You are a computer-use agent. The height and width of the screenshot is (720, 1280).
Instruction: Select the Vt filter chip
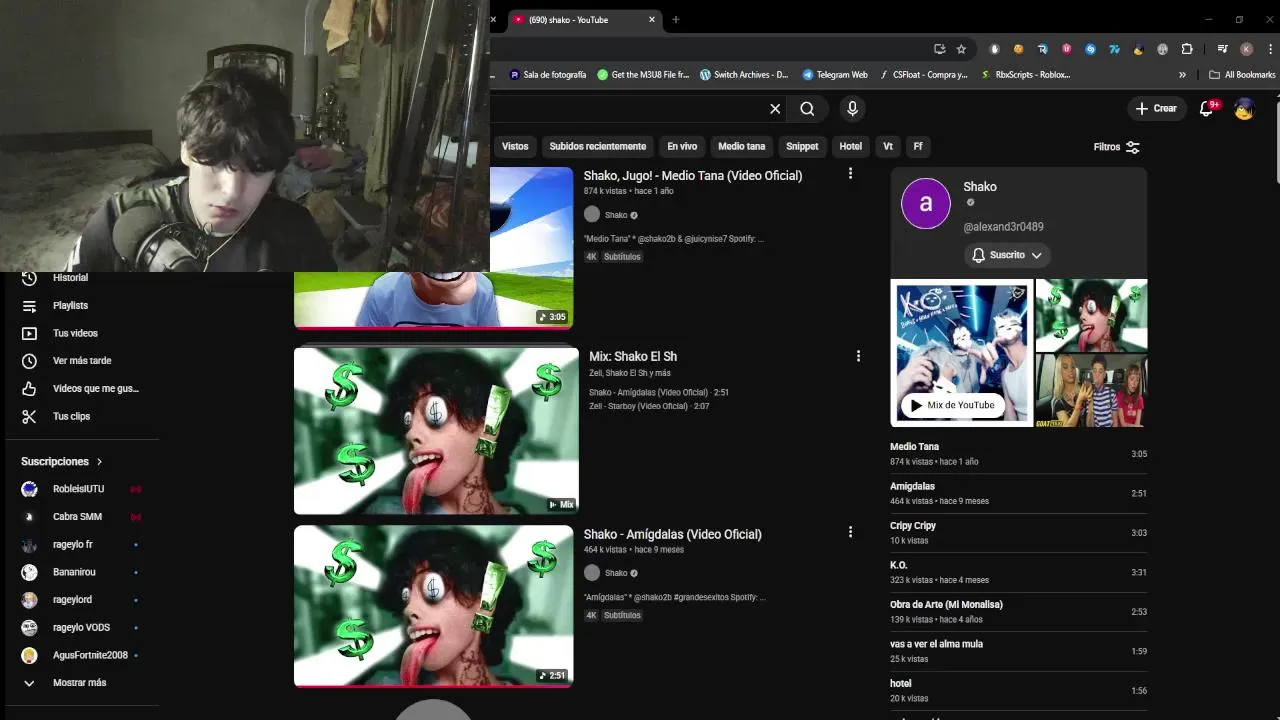point(888,147)
